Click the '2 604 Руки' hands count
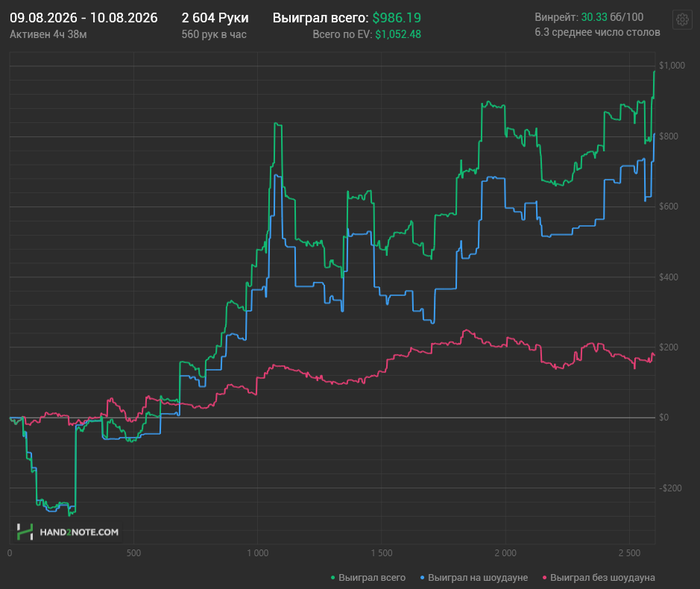 (215, 18)
